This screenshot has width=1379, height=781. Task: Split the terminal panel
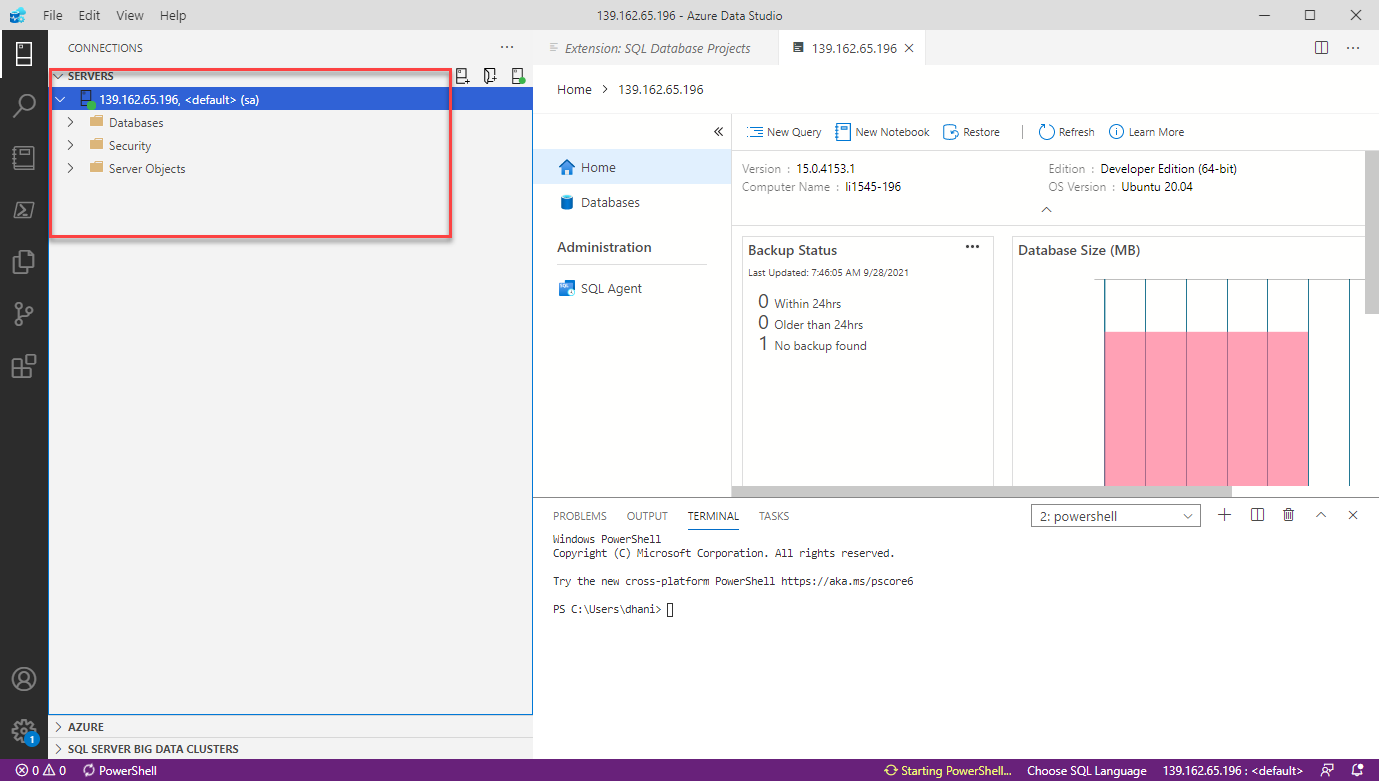pyautogui.click(x=1258, y=515)
